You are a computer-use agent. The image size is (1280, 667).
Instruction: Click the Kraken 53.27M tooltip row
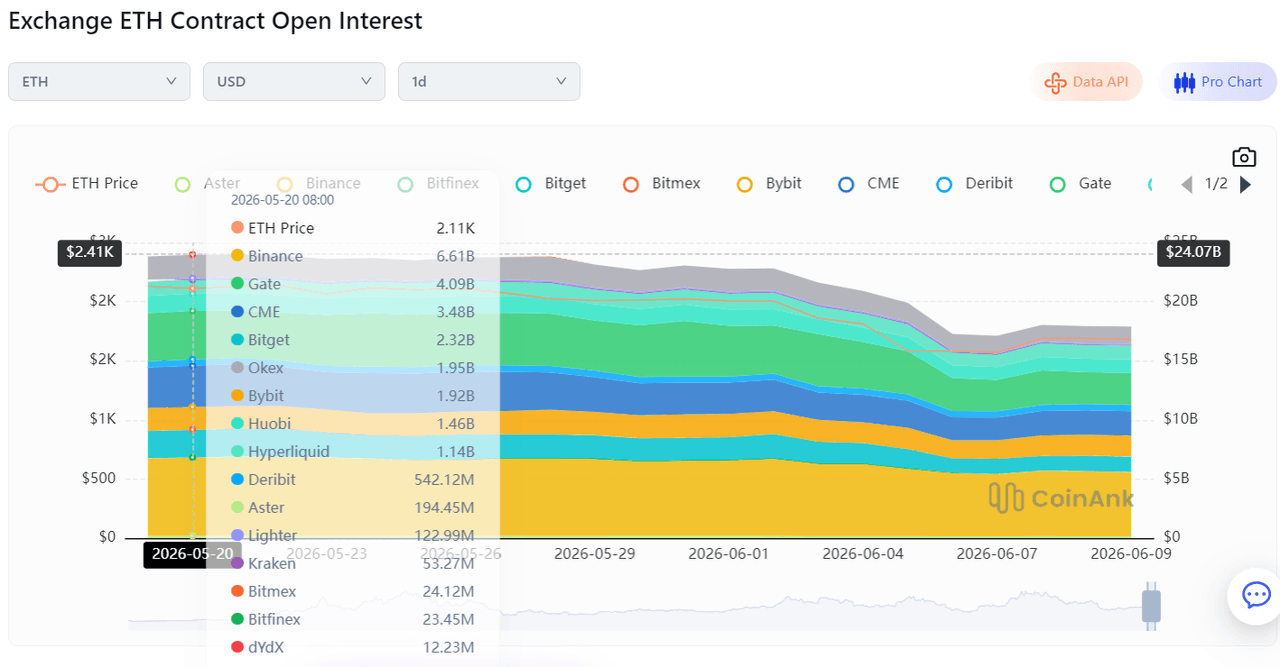pos(352,564)
